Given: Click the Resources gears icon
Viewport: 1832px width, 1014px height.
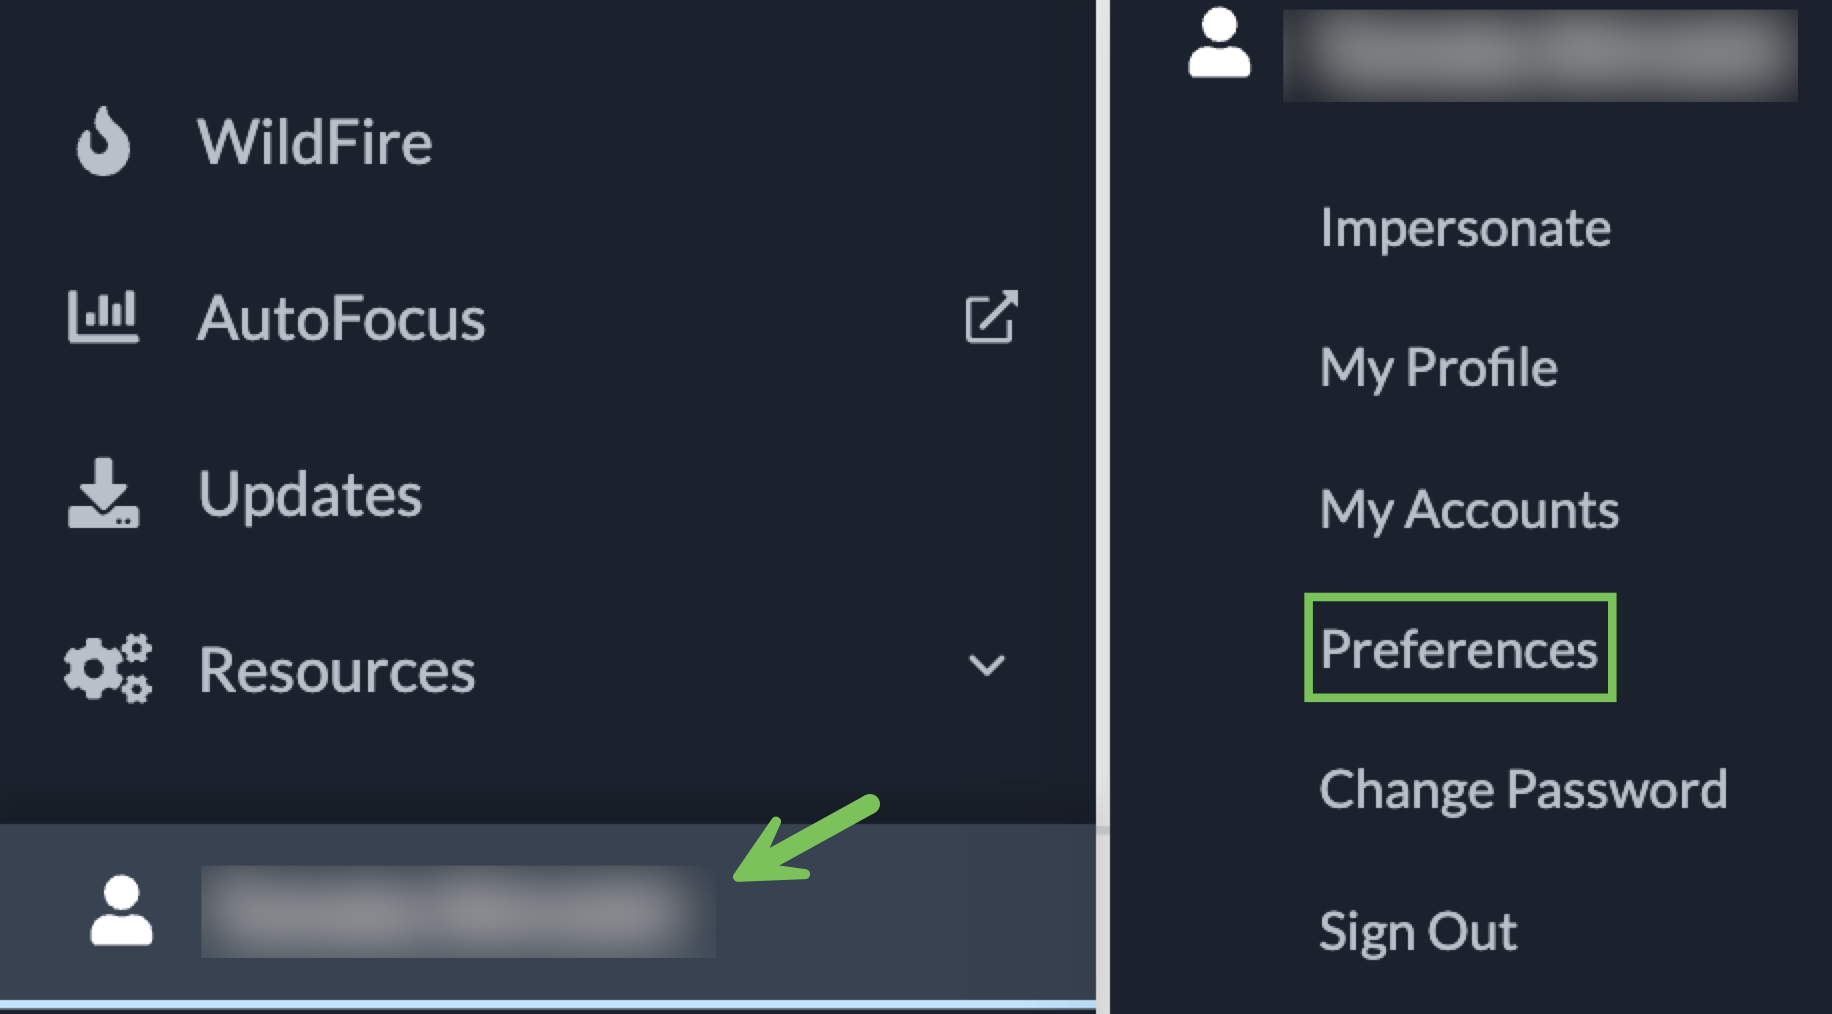Looking at the screenshot, I should pos(107,668).
